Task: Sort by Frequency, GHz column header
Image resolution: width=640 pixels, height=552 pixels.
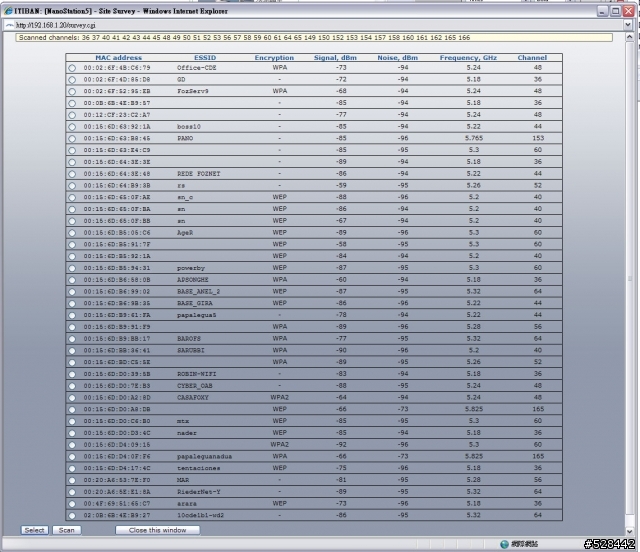Action: 468,58
